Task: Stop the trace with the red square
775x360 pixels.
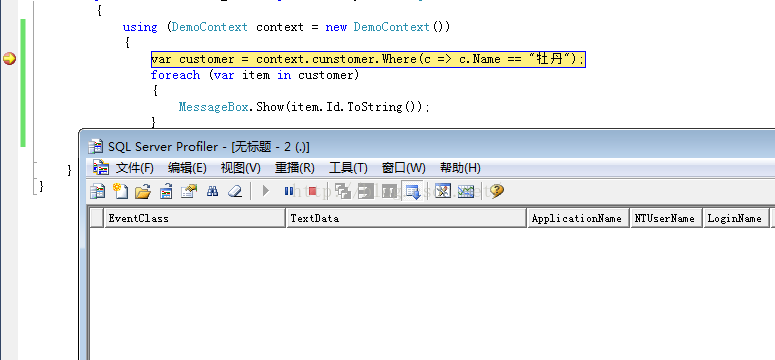Action: pos(312,191)
